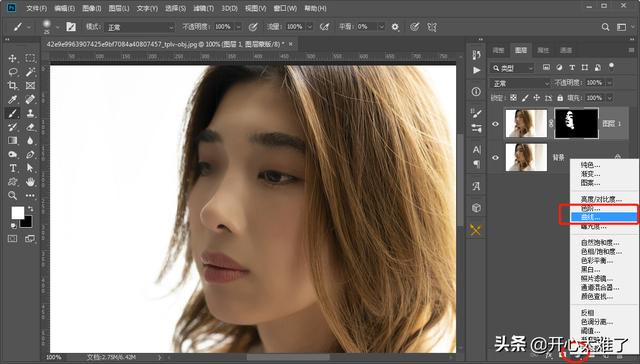This screenshot has width=640, height=364.
Task: Toggle the brush settings panel icon
Action: pyautogui.click(x=71, y=27)
